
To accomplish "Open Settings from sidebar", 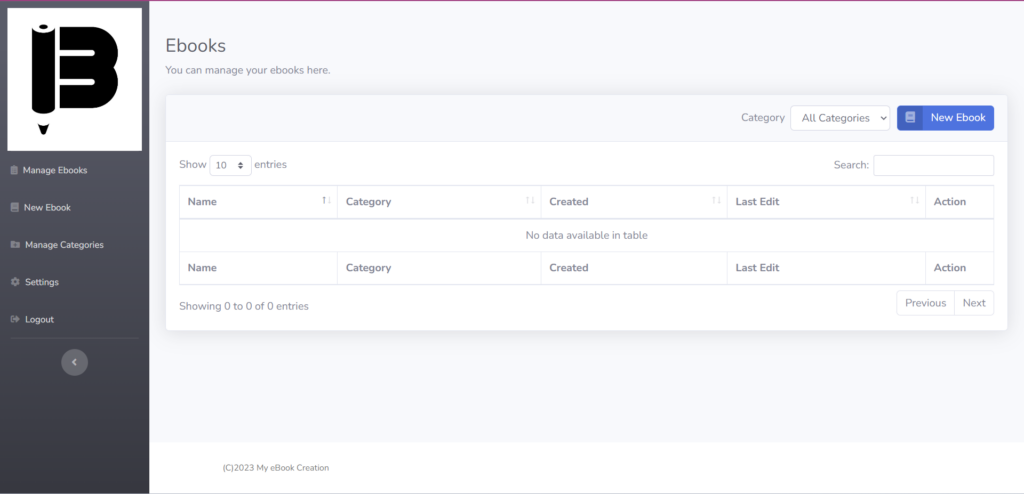I will (42, 282).
